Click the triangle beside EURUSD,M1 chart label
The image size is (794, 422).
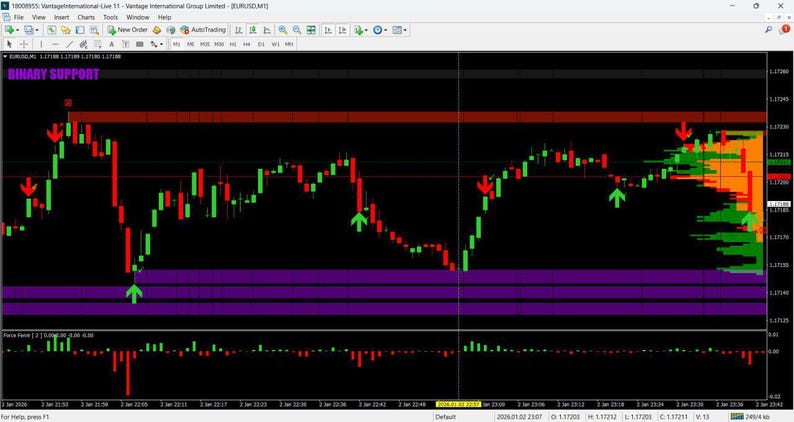[5, 57]
